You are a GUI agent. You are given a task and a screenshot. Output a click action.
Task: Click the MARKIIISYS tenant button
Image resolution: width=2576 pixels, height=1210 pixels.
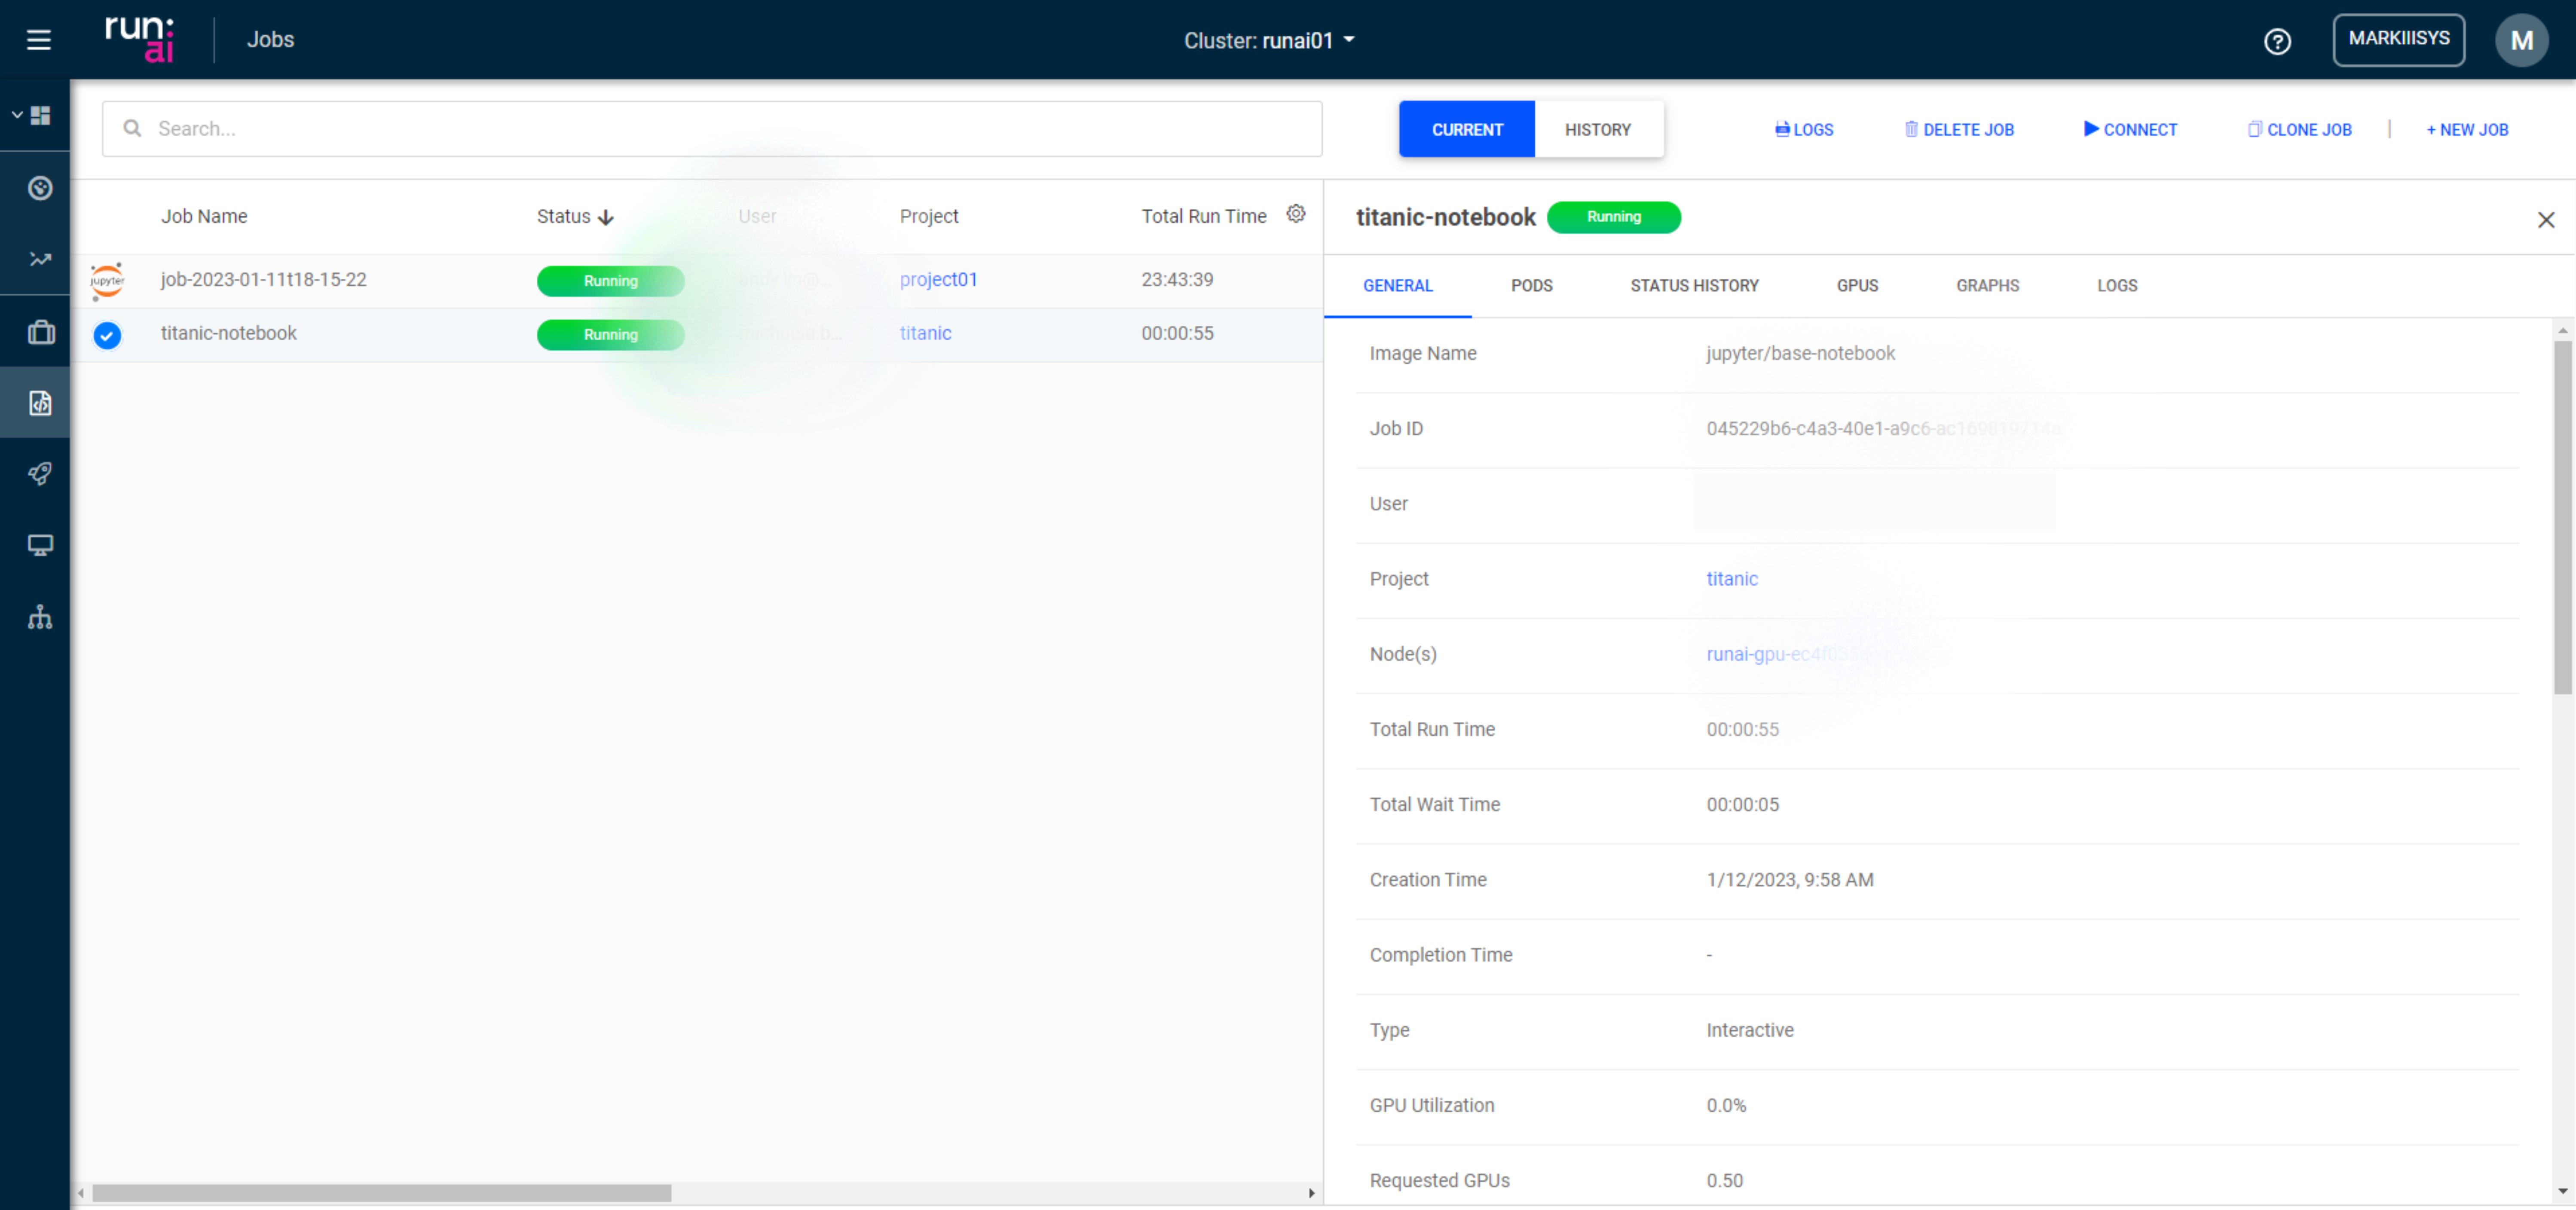tap(2398, 39)
